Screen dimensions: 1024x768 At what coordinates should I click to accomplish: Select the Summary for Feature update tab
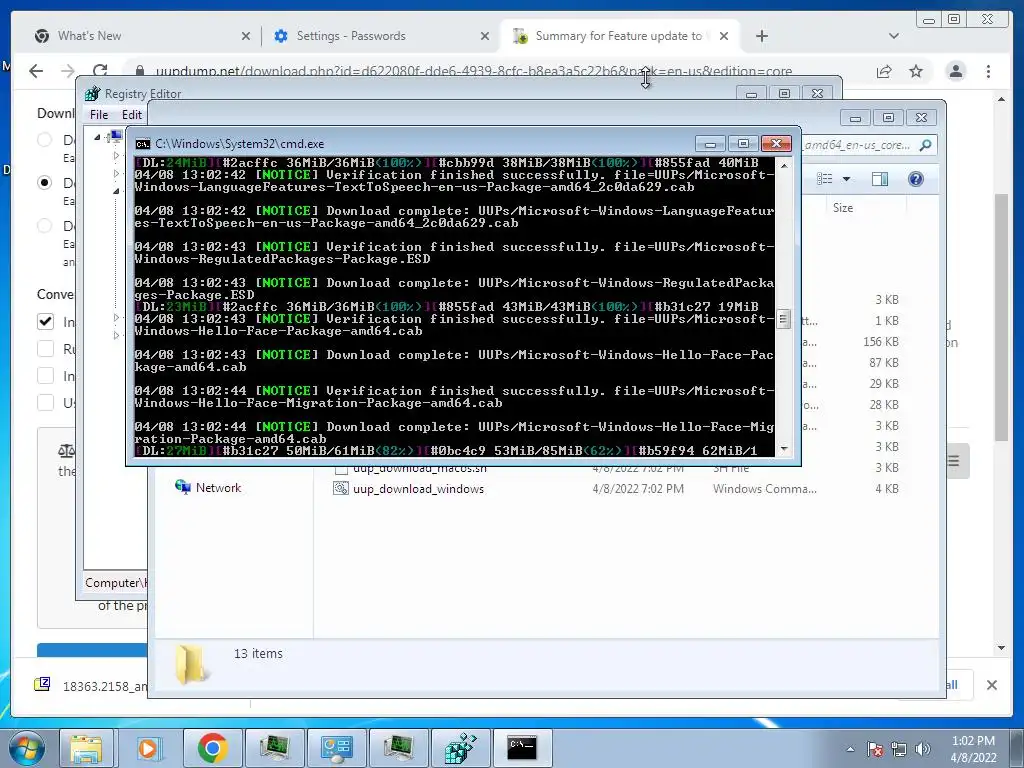(618, 36)
